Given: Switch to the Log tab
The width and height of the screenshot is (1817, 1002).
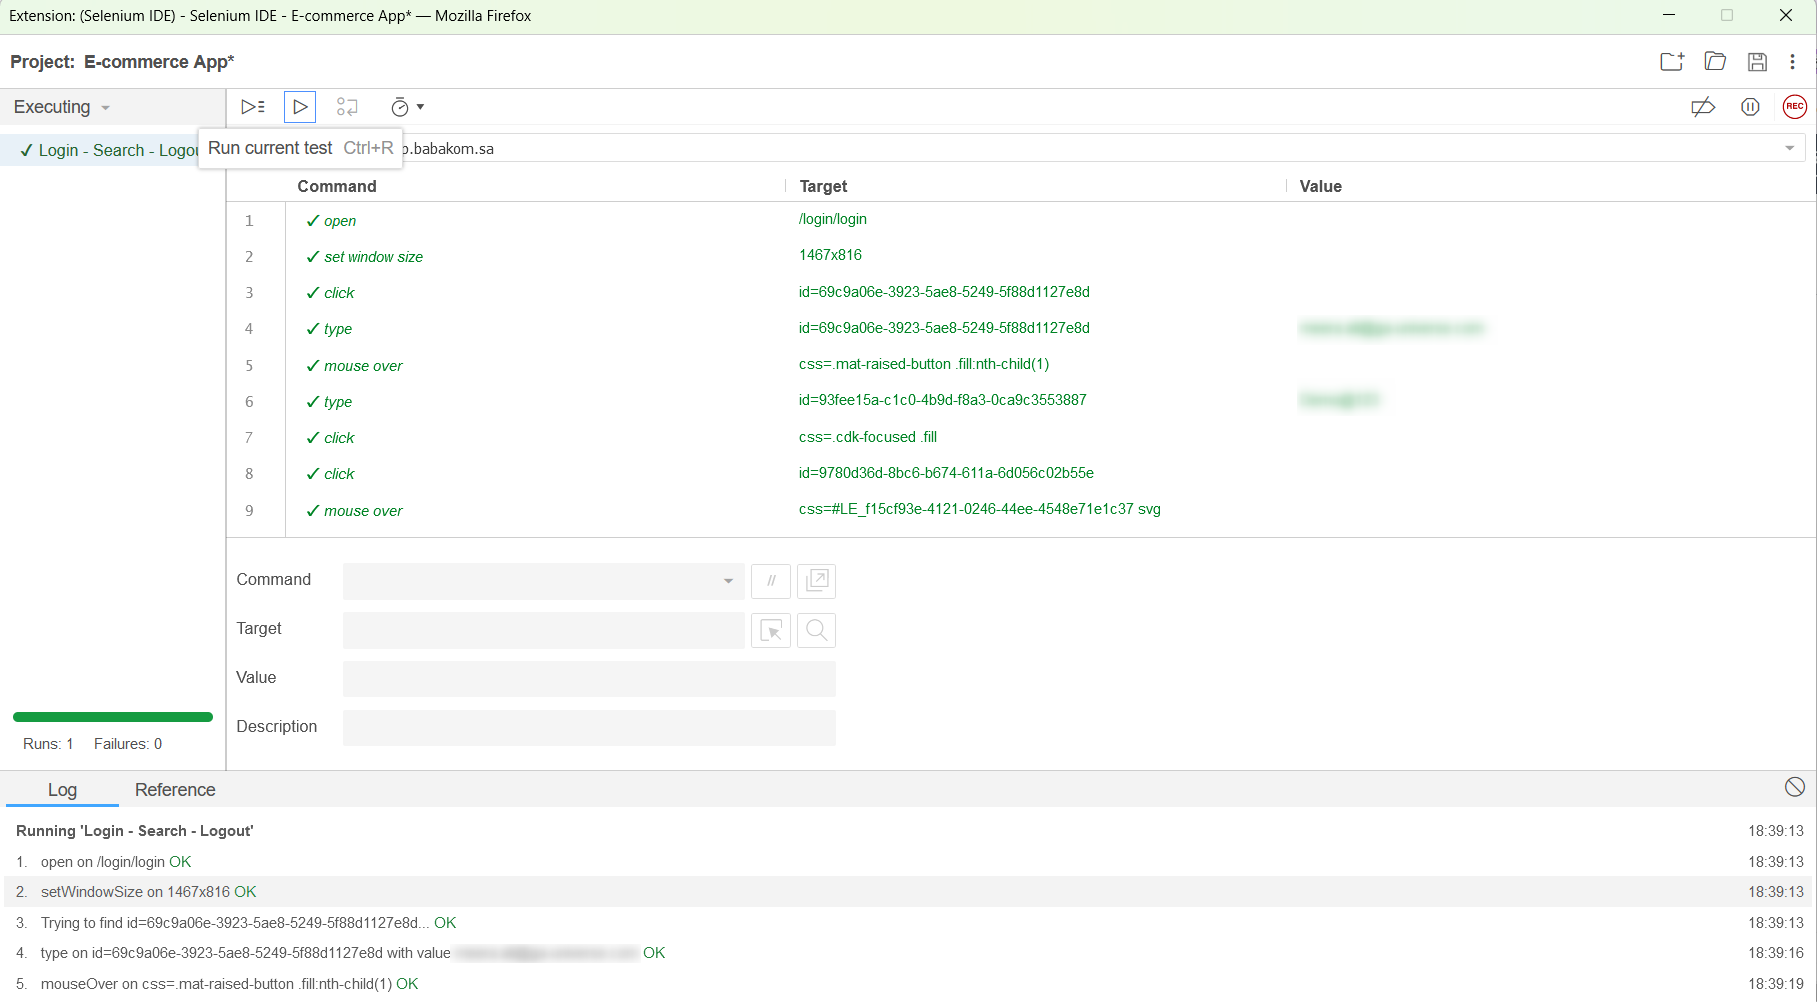Looking at the screenshot, I should coord(62,790).
